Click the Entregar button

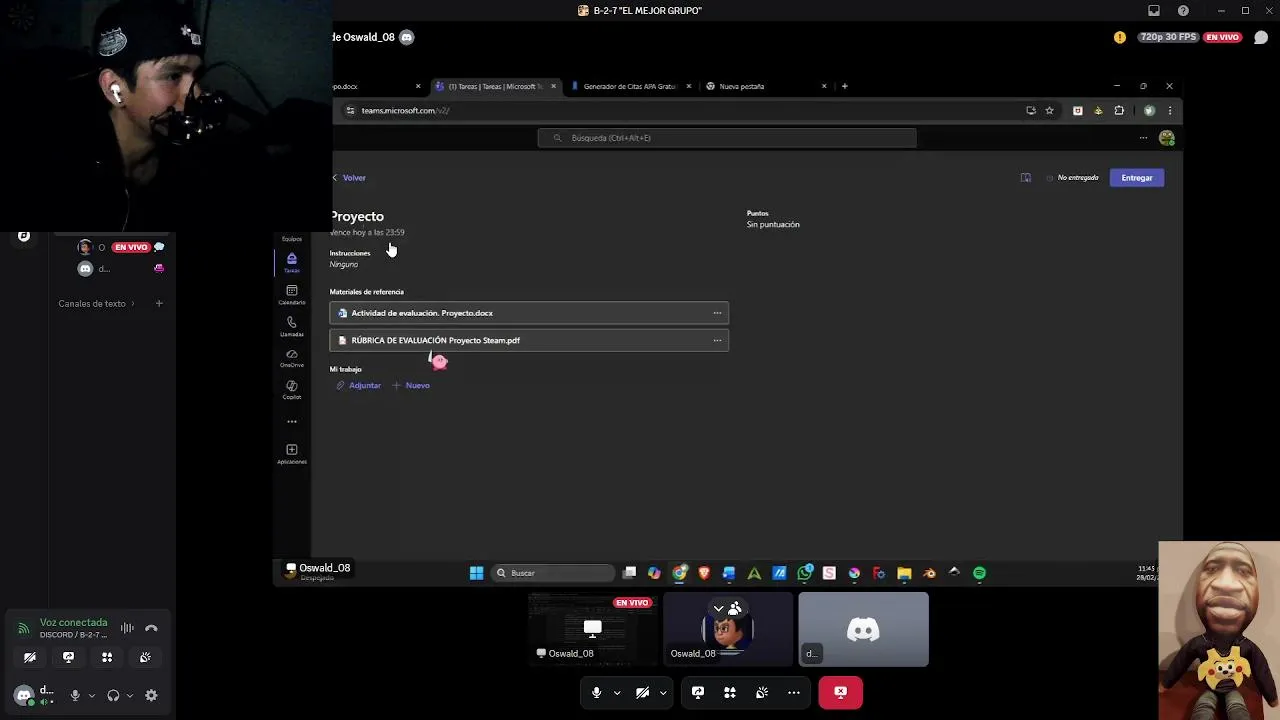(1137, 178)
